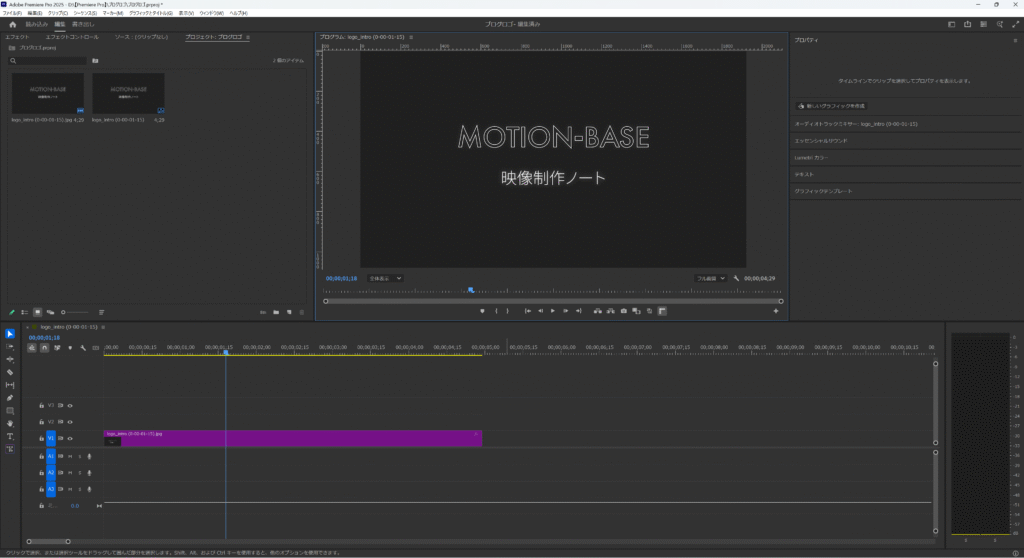Step forward one frame in Program Monitor
The image size is (1024, 558).
click(x=566, y=311)
